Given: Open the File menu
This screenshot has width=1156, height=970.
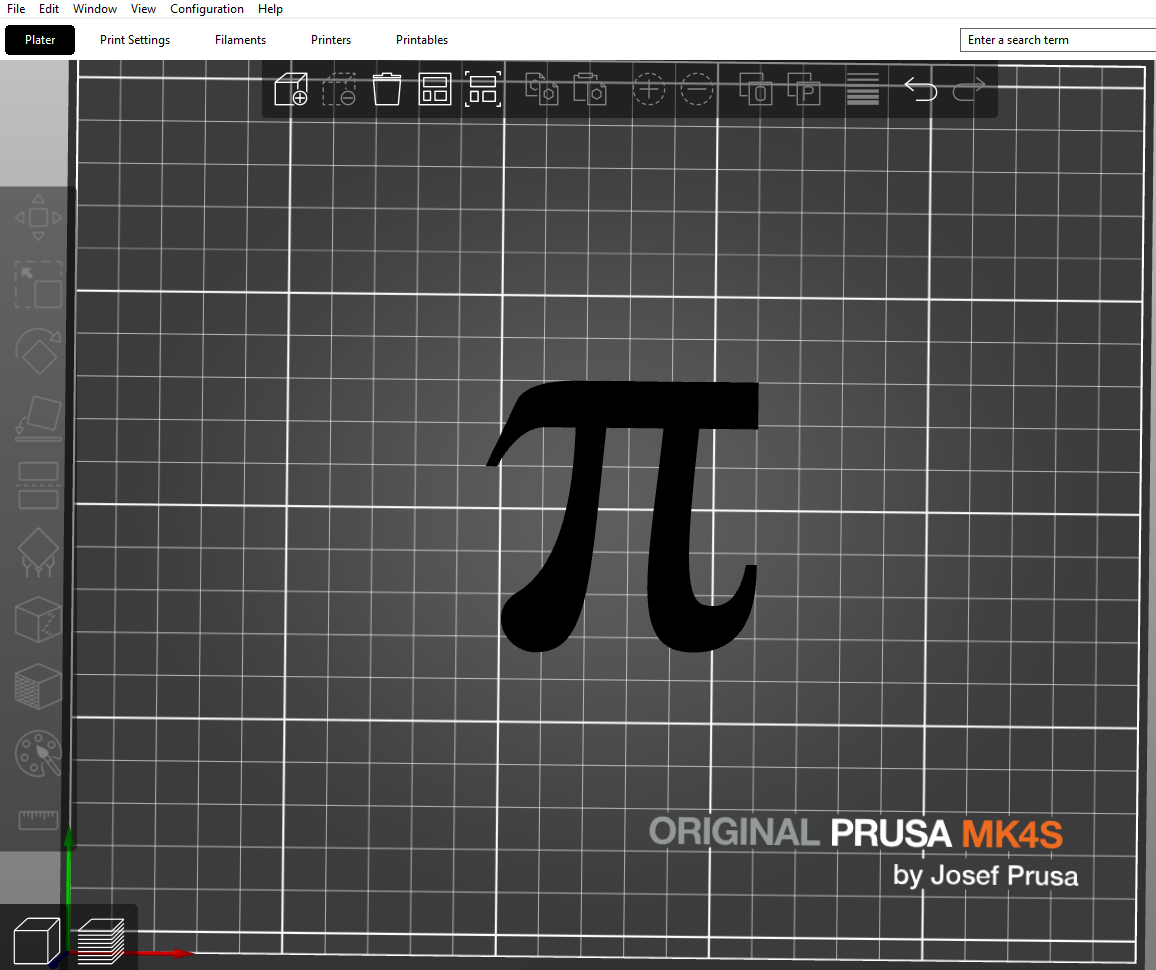Looking at the screenshot, I should pos(15,9).
